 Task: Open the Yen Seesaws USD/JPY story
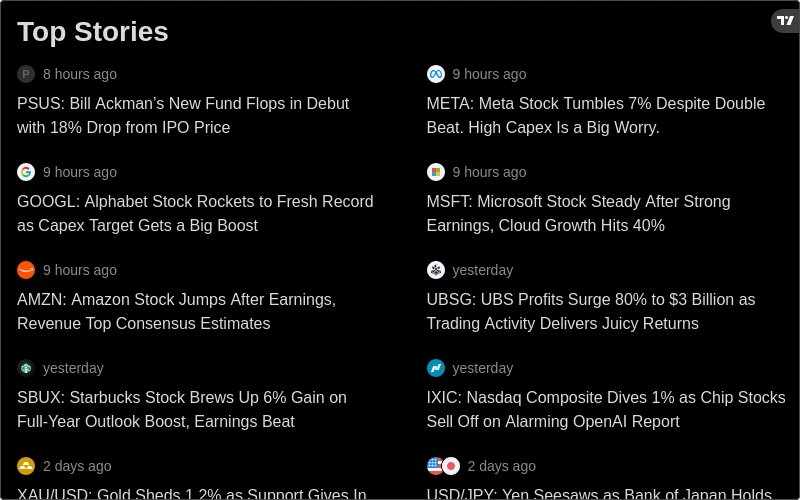[599, 494]
